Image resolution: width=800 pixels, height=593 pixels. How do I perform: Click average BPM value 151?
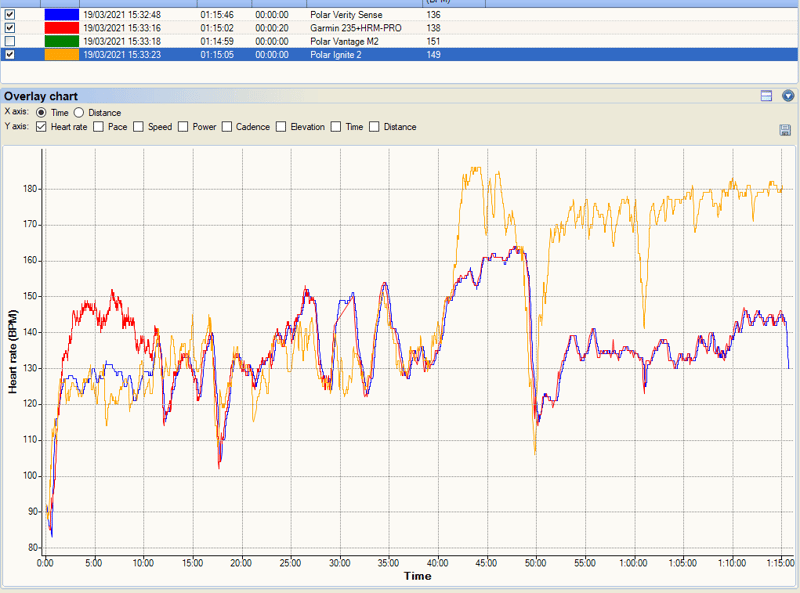(x=434, y=41)
